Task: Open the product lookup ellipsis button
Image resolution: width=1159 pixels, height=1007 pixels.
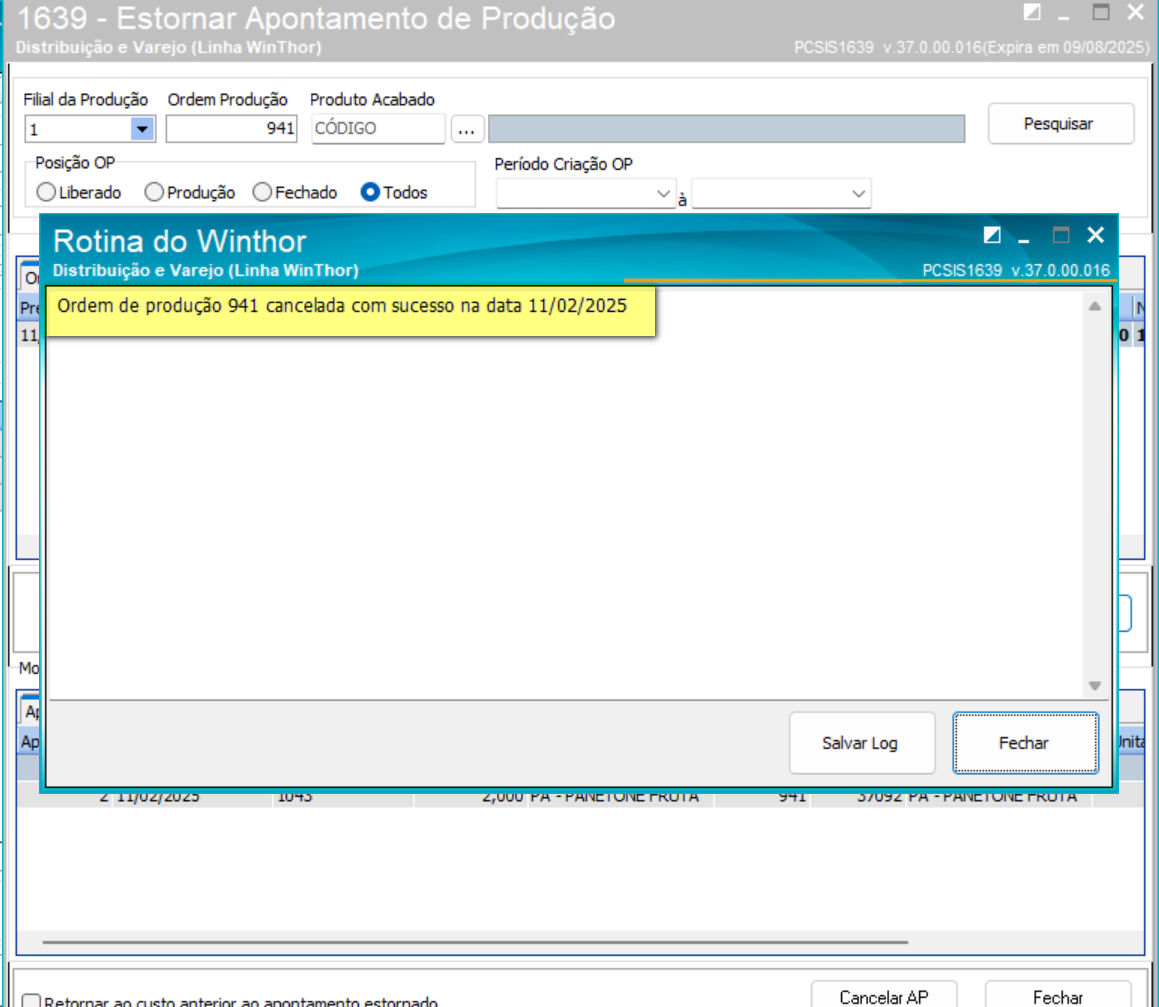Action: coord(466,129)
